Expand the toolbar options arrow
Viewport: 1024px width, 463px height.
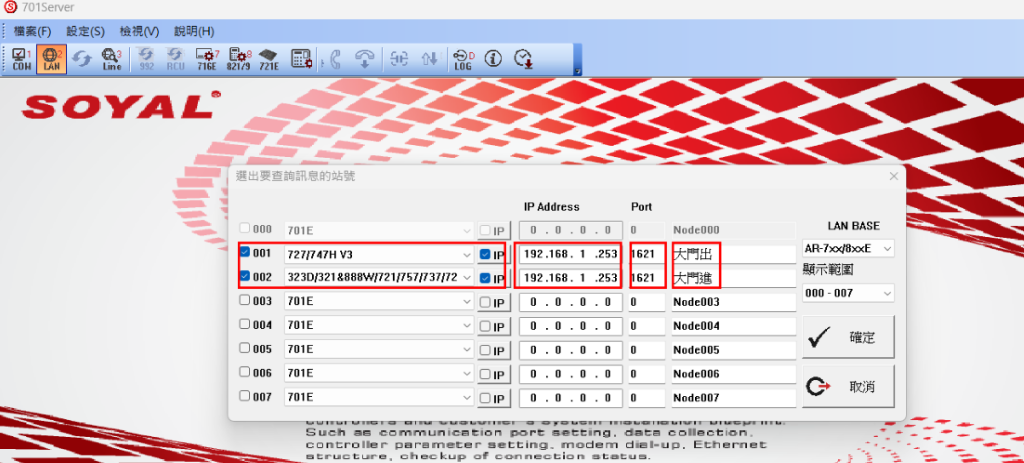(577, 71)
